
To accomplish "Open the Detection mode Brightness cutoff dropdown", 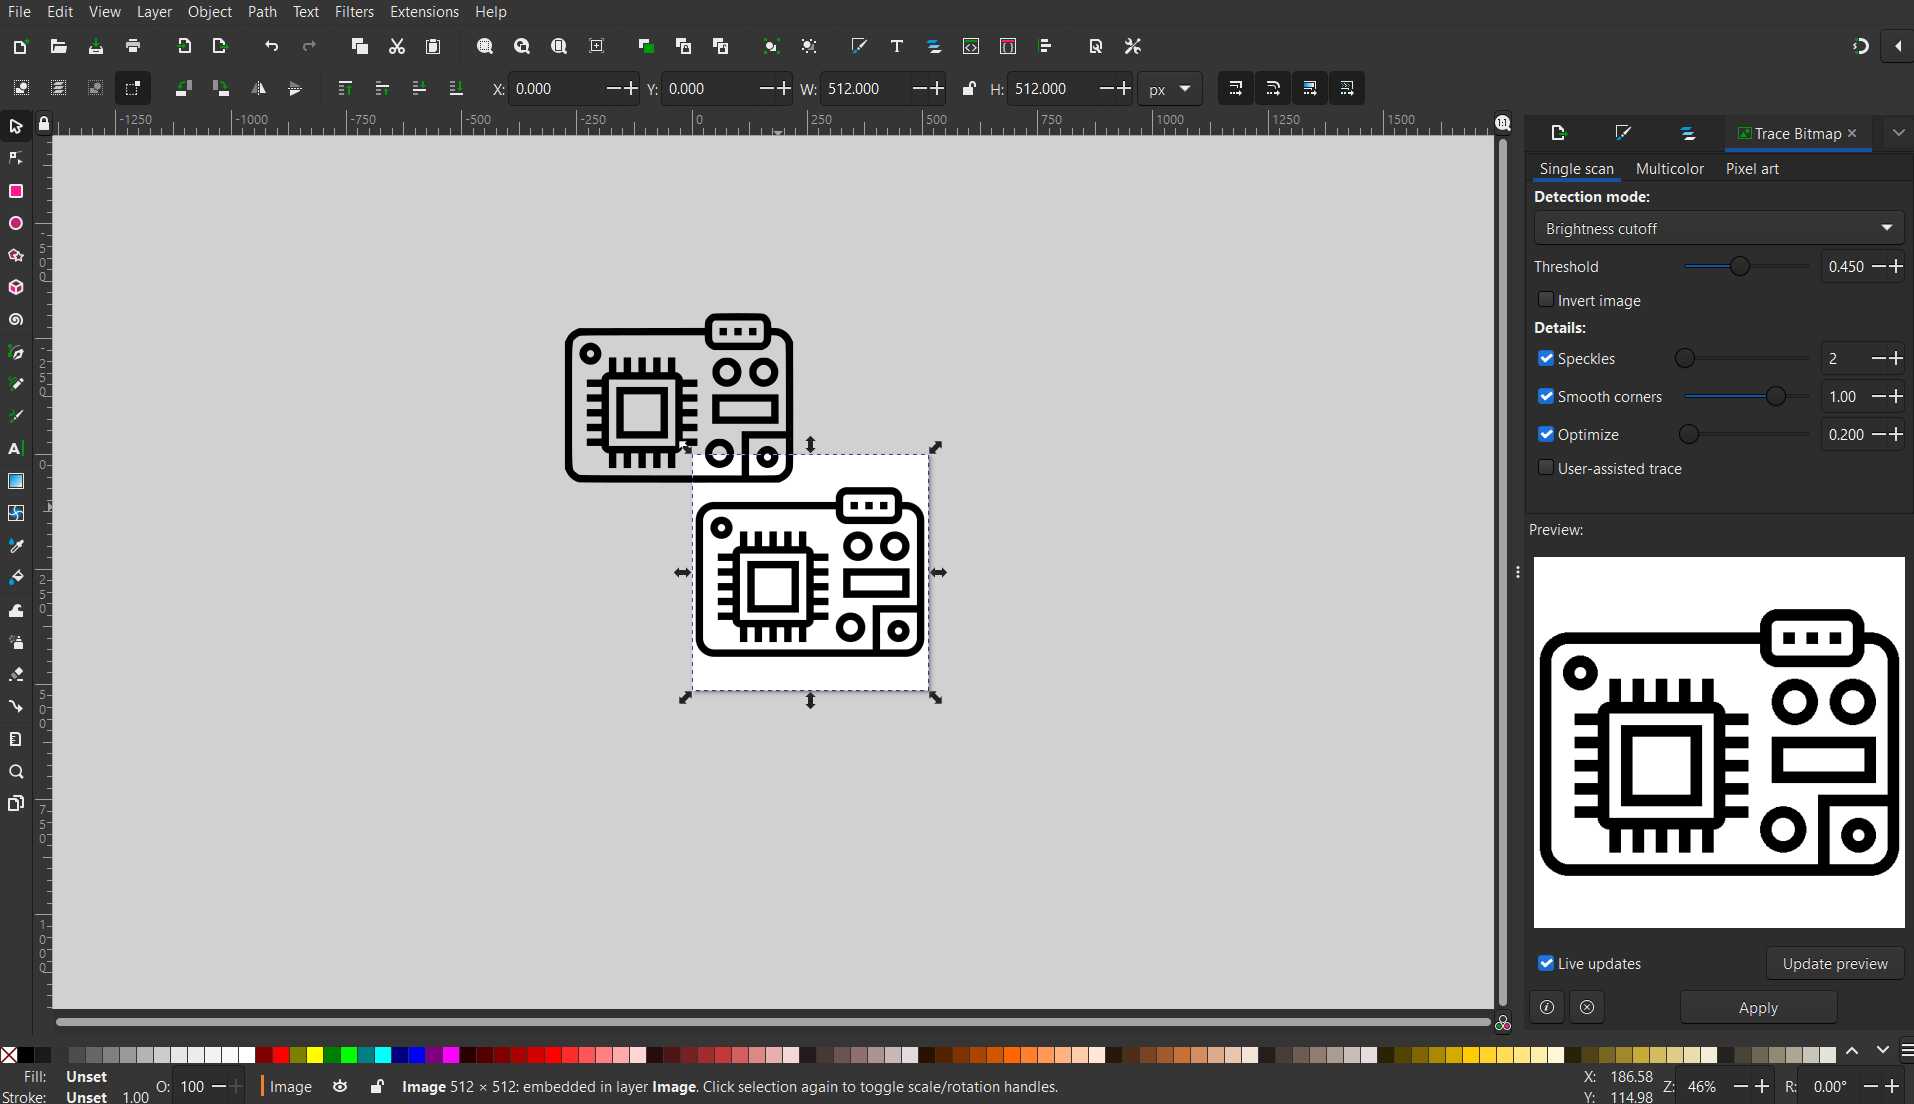I will point(1718,228).
